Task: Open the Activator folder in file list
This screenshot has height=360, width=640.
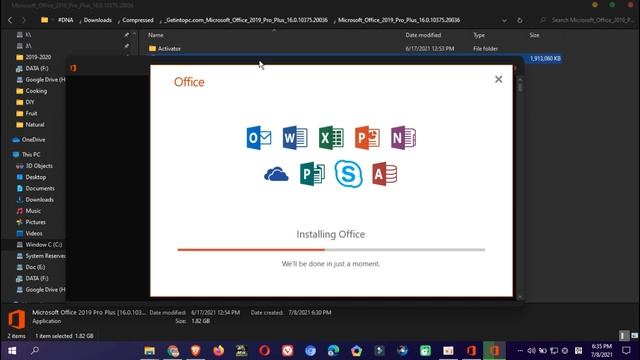Action: coord(169,49)
